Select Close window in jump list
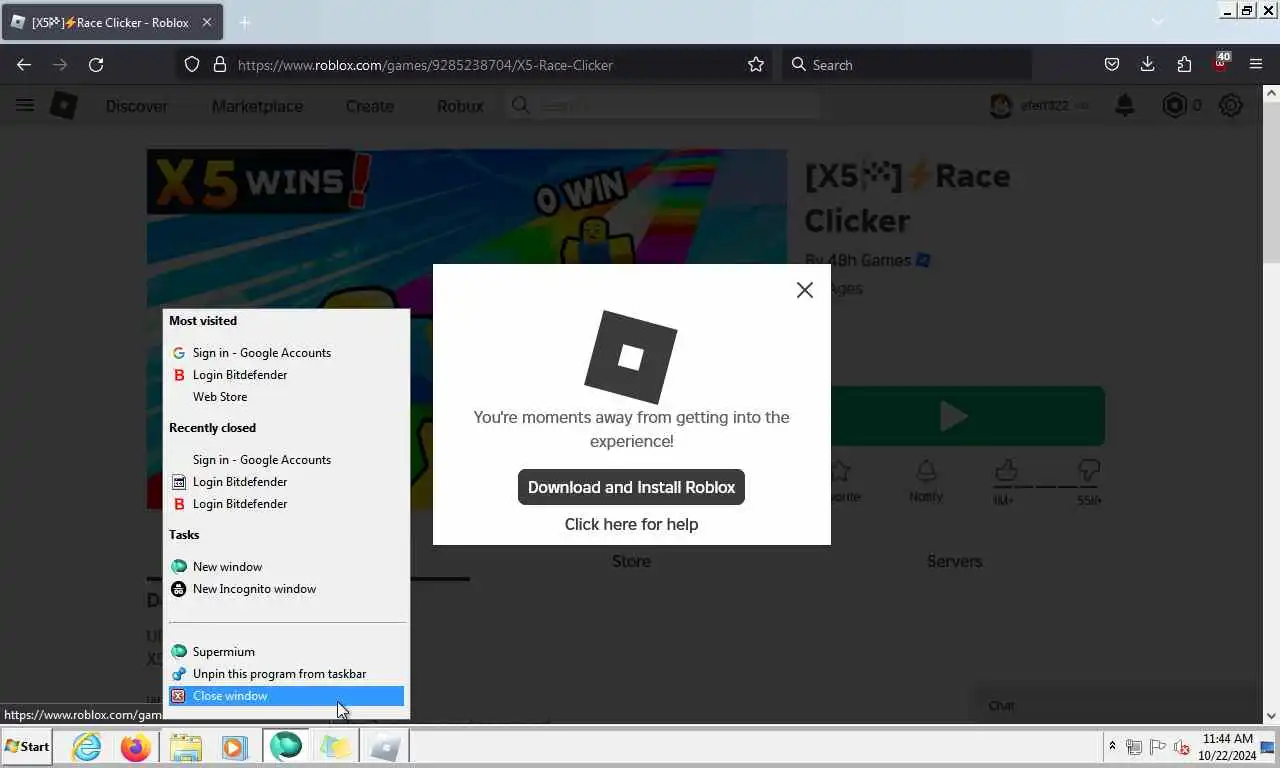This screenshot has width=1280, height=768. click(x=286, y=696)
